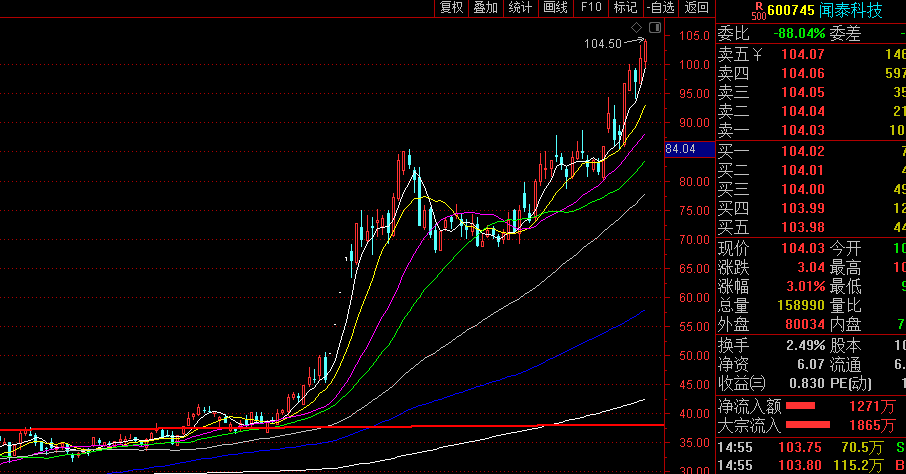
Task: Click the 总量 value 158990
Action: [x=801, y=306]
